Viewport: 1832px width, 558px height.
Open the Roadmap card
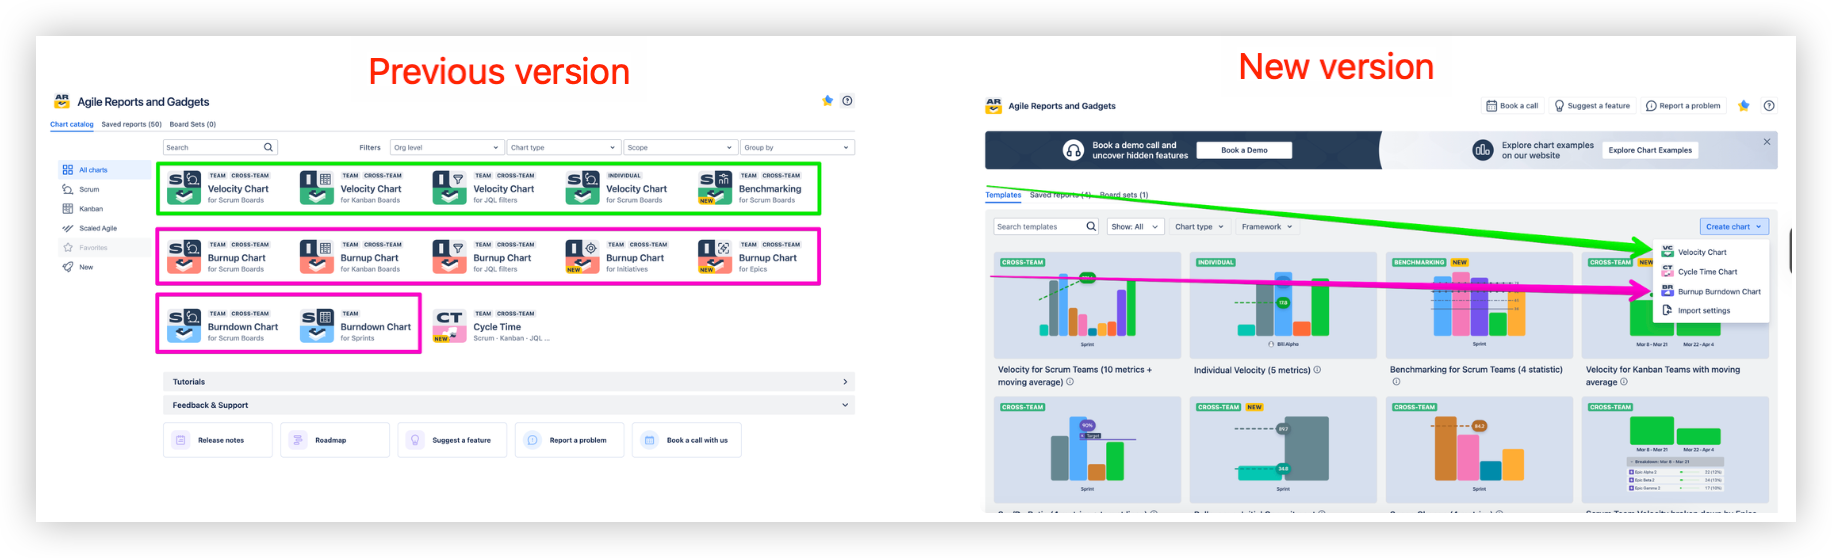335,440
